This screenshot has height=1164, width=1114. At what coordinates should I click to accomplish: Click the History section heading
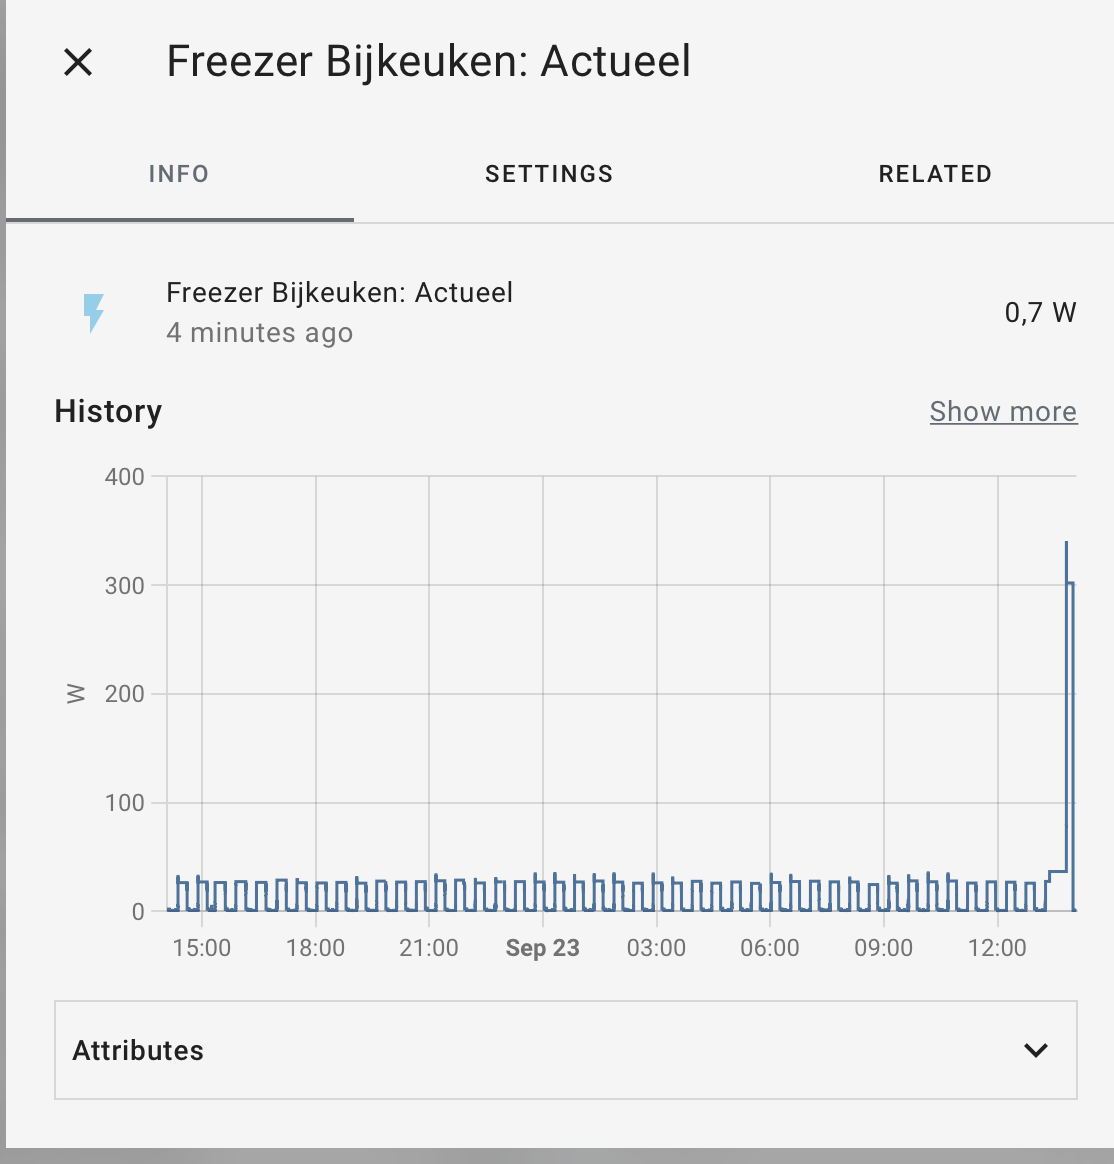pos(108,411)
